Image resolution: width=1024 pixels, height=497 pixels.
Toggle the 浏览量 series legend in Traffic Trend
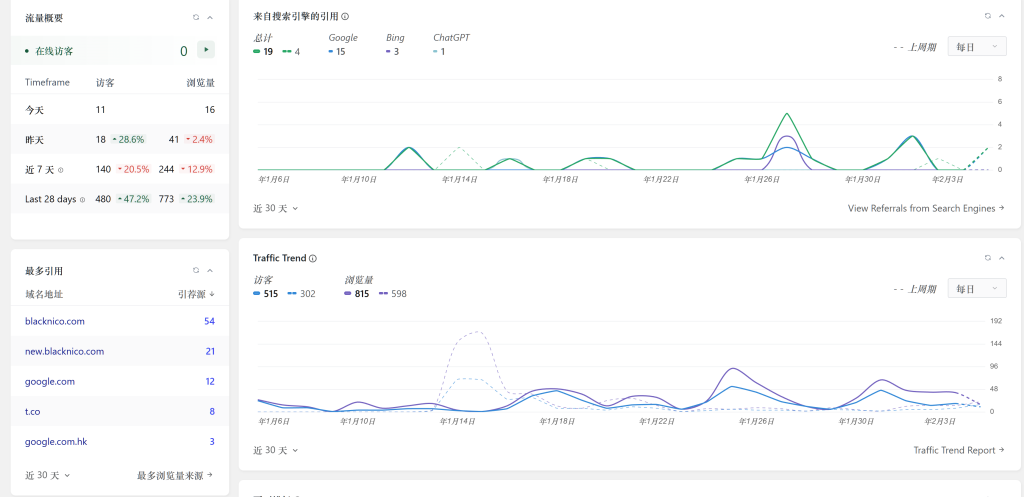[375, 287]
